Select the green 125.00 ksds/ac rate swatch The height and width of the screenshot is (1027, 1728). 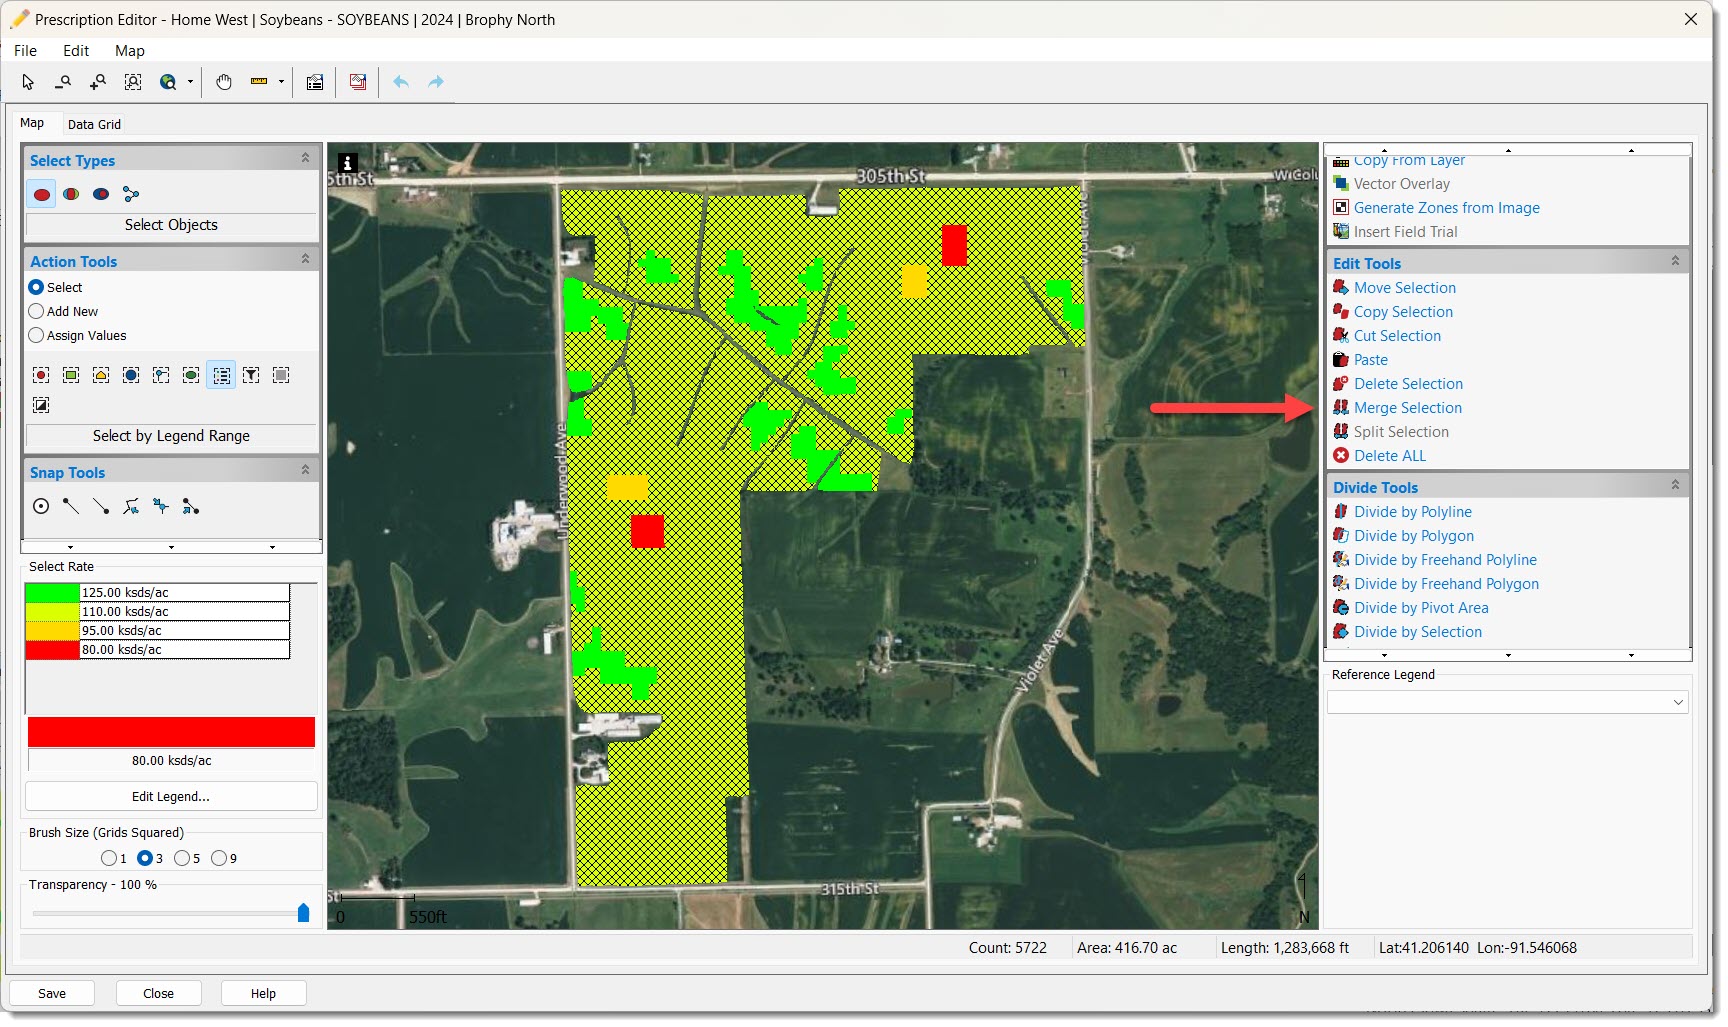[x=52, y=593]
